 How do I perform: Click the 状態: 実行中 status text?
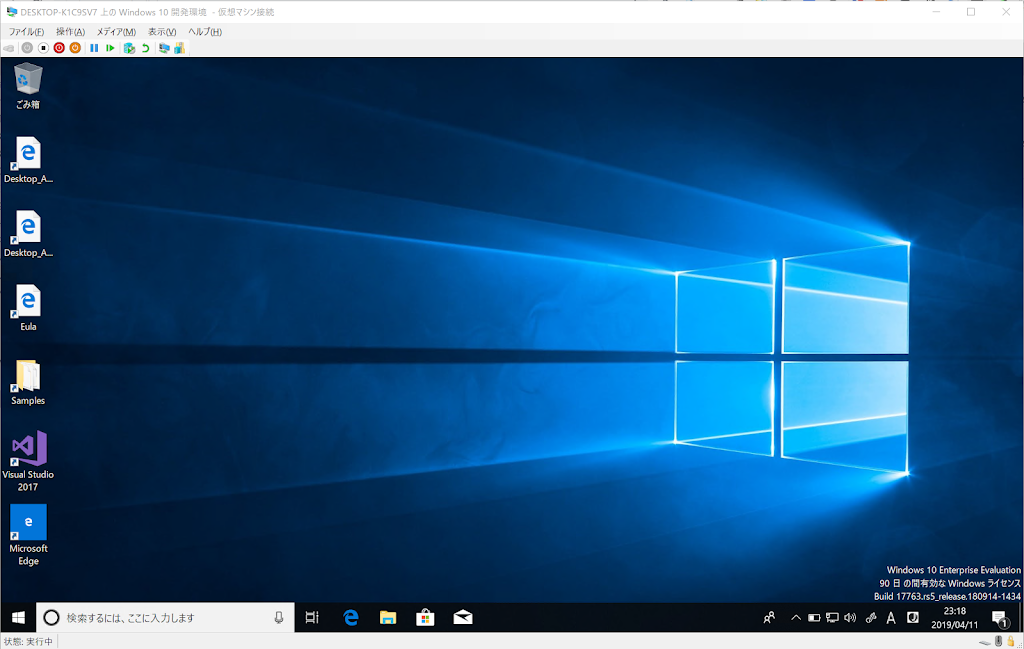tap(28, 642)
